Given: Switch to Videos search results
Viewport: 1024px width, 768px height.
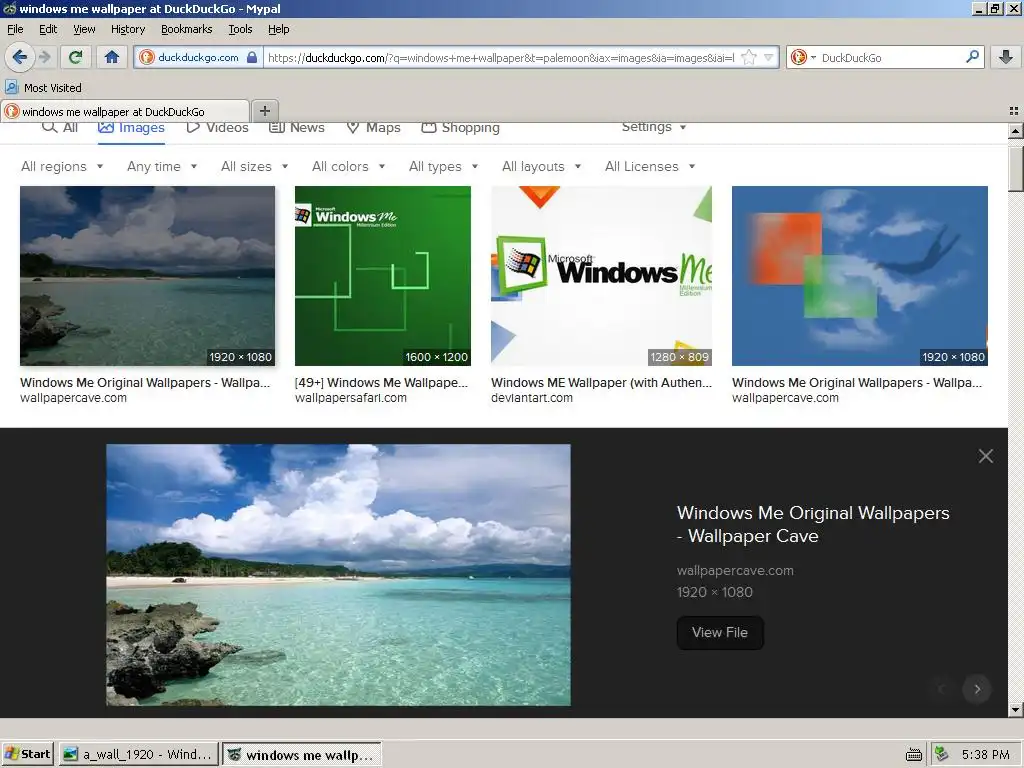Looking at the screenshot, I should 217,128.
